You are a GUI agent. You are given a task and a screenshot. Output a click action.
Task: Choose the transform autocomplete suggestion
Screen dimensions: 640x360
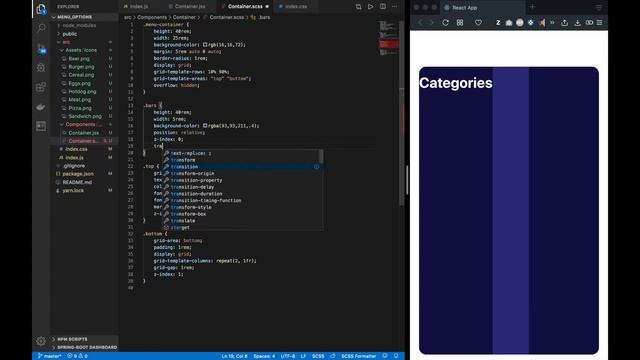[242, 160]
